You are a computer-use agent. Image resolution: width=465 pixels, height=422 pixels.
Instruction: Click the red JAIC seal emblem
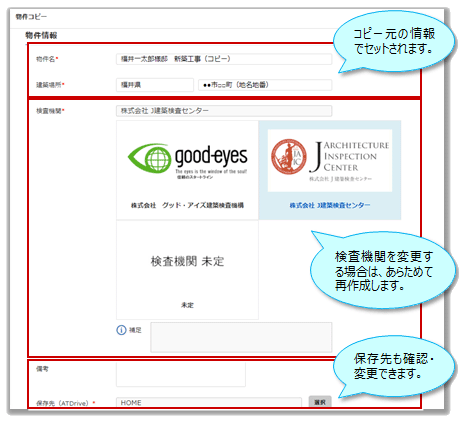pos(289,157)
